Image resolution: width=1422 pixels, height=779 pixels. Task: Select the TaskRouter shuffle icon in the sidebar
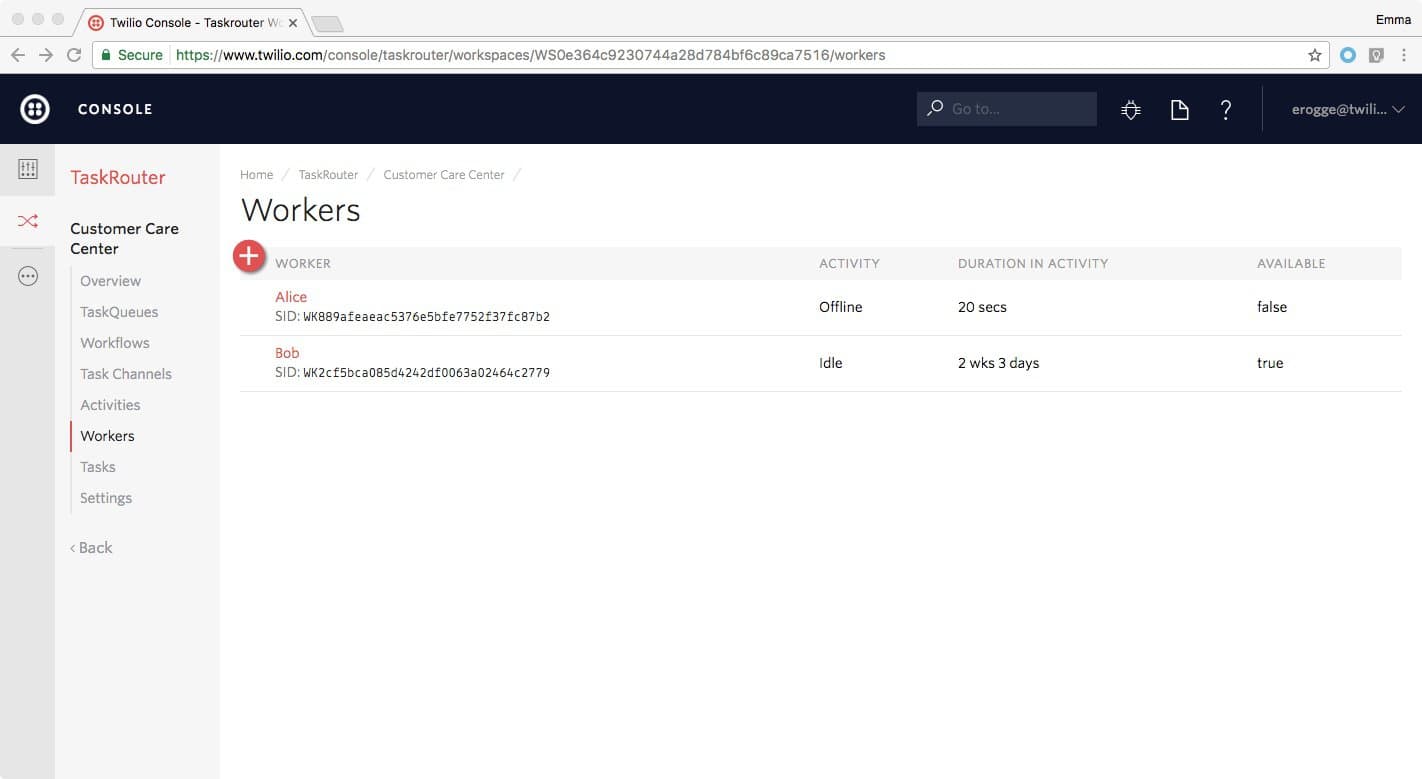28,221
